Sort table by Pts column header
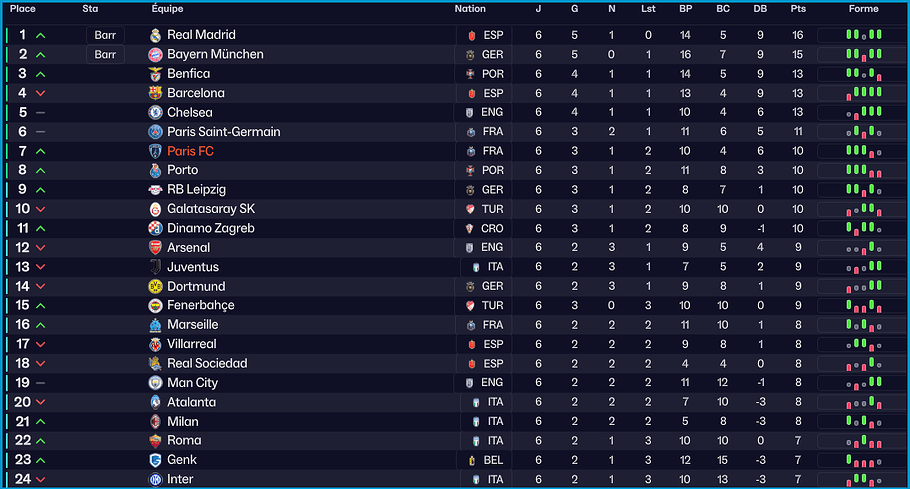This screenshot has width=910, height=489. [797, 9]
